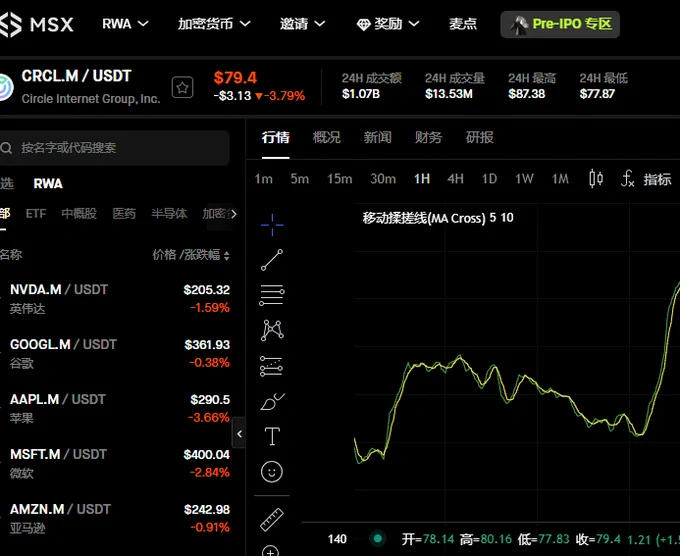Select the trend line drawing tool
This screenshot has width=680, height=556.
[x=272, y=260]
